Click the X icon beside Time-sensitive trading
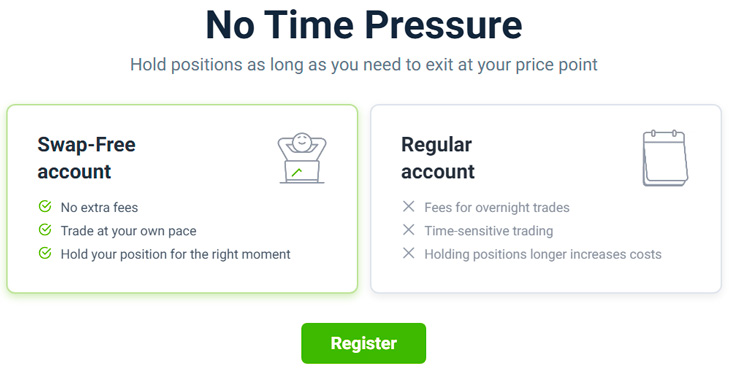The image size is (729, 378). coord(408,230)
